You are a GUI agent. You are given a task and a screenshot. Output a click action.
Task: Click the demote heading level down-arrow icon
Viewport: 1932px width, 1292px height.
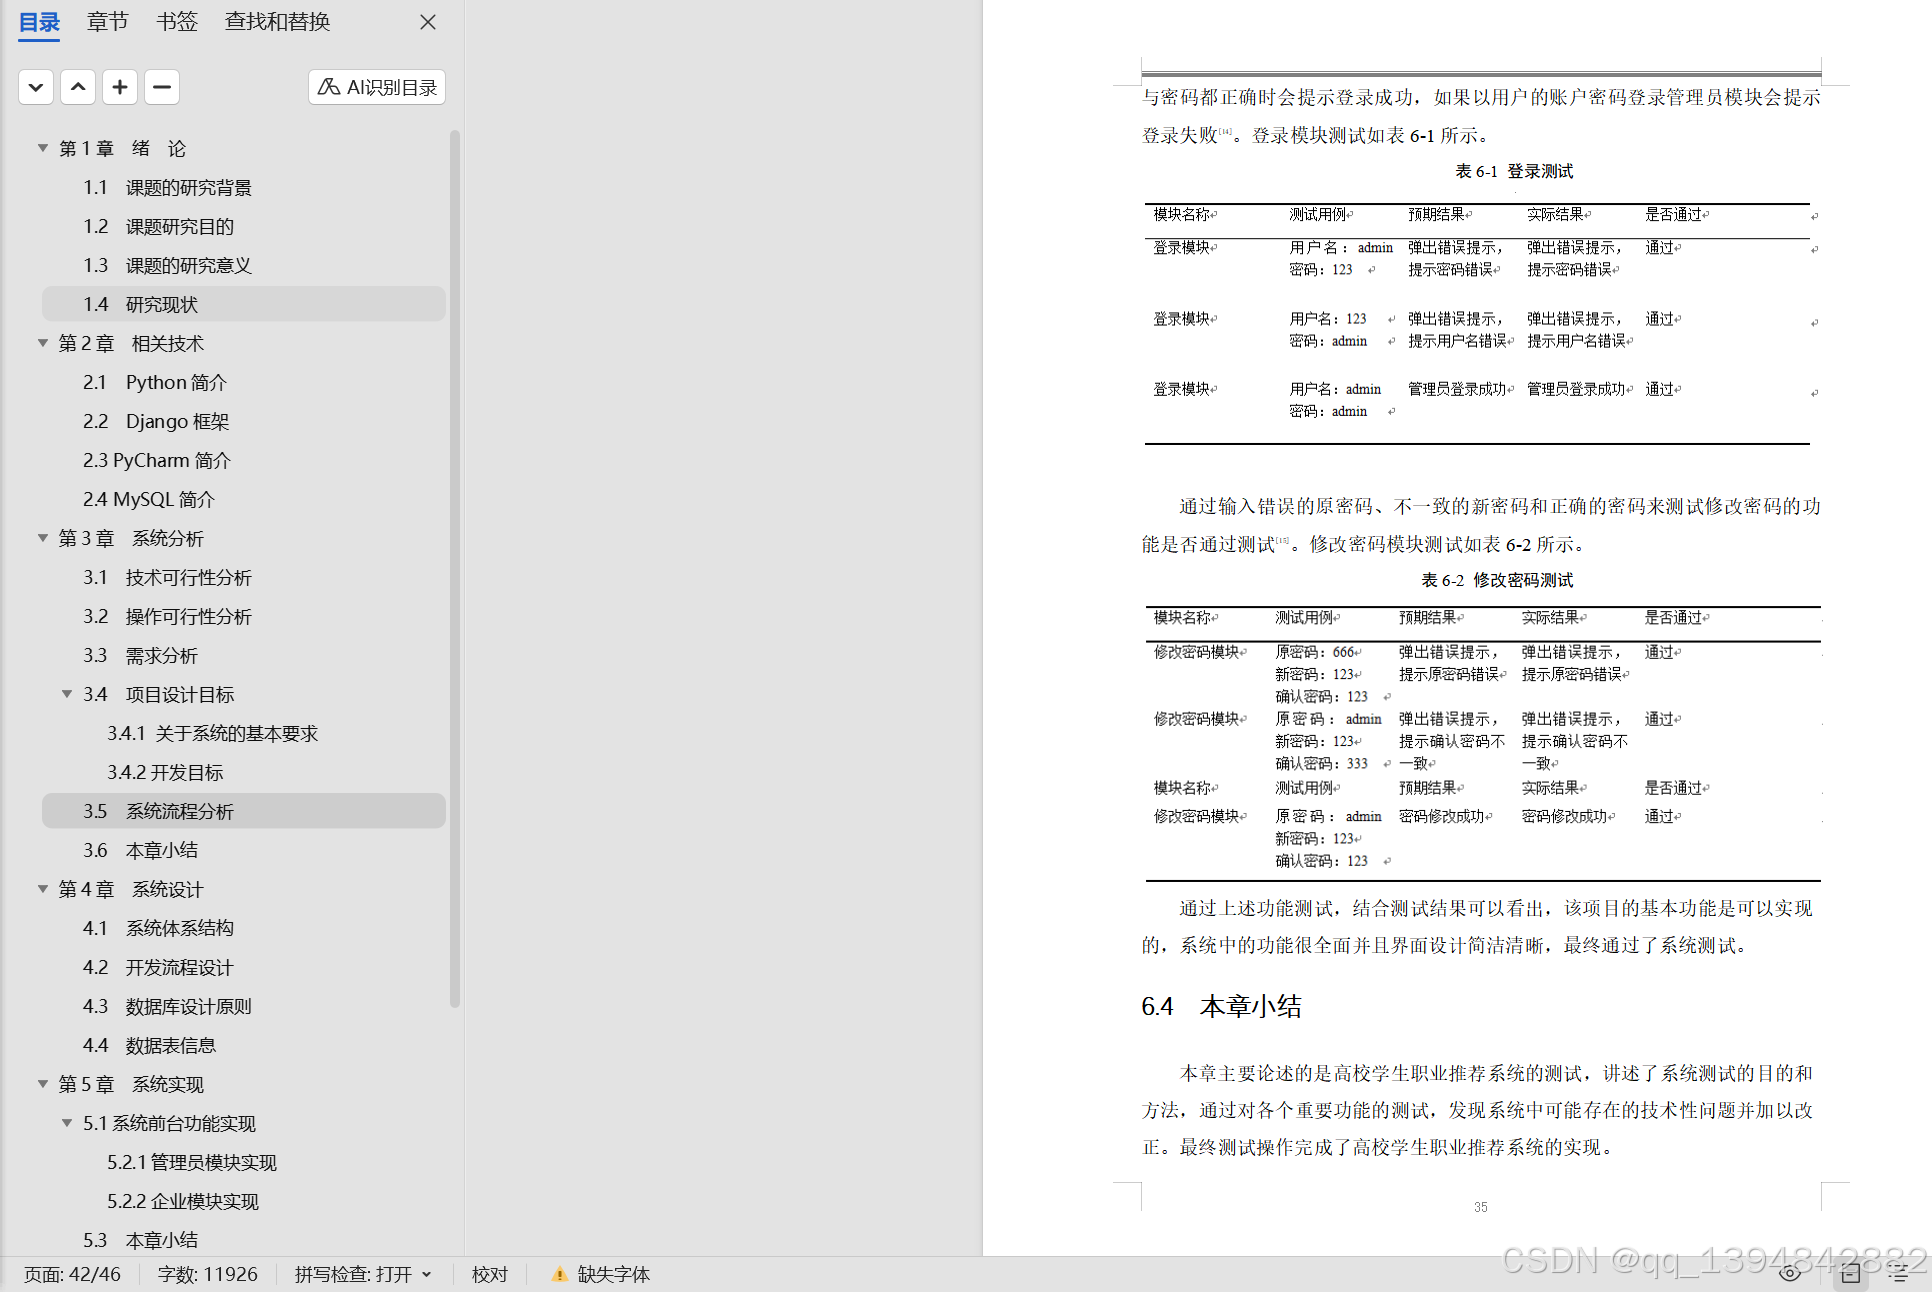click(36, 87)
